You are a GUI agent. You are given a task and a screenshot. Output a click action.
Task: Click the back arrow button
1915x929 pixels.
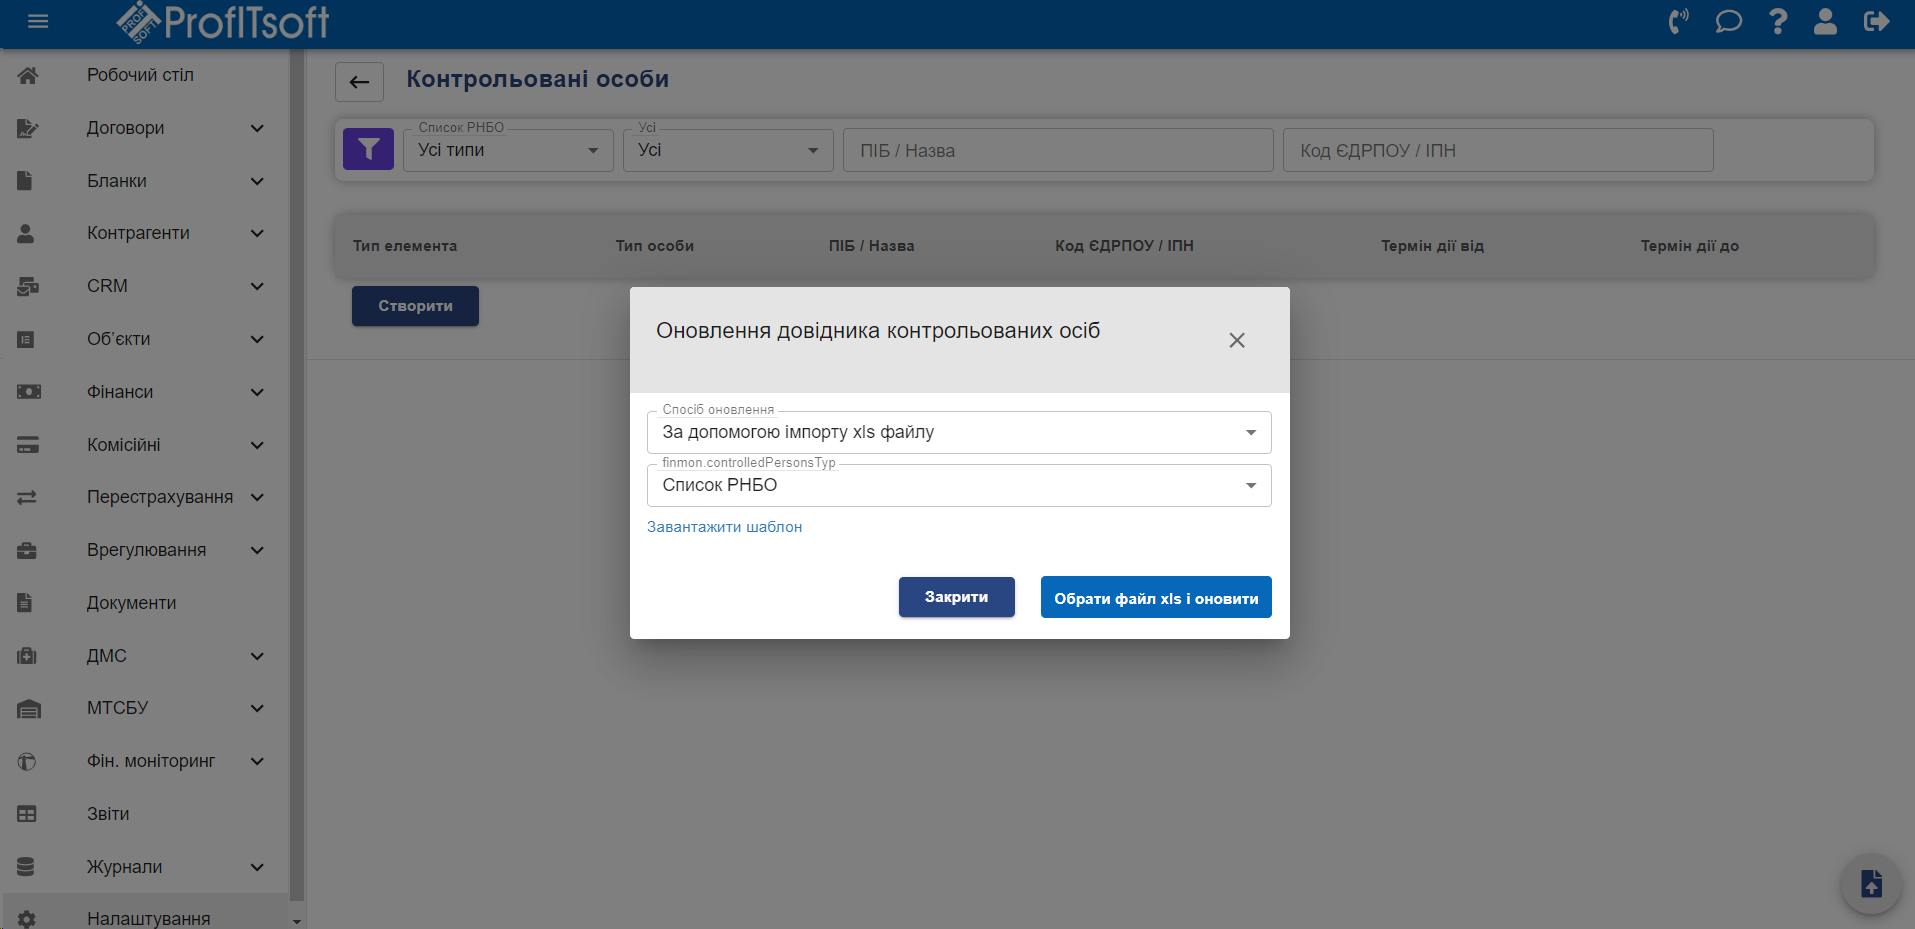point(359,82)
